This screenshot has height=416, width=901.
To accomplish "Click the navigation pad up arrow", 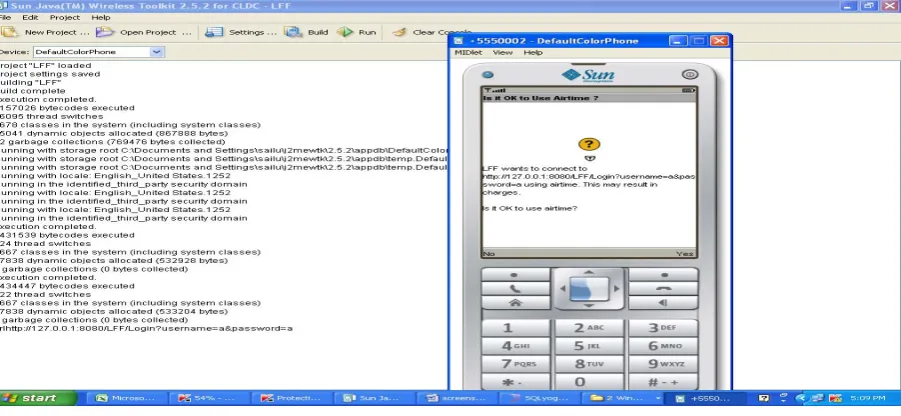I will pos(589,272).
